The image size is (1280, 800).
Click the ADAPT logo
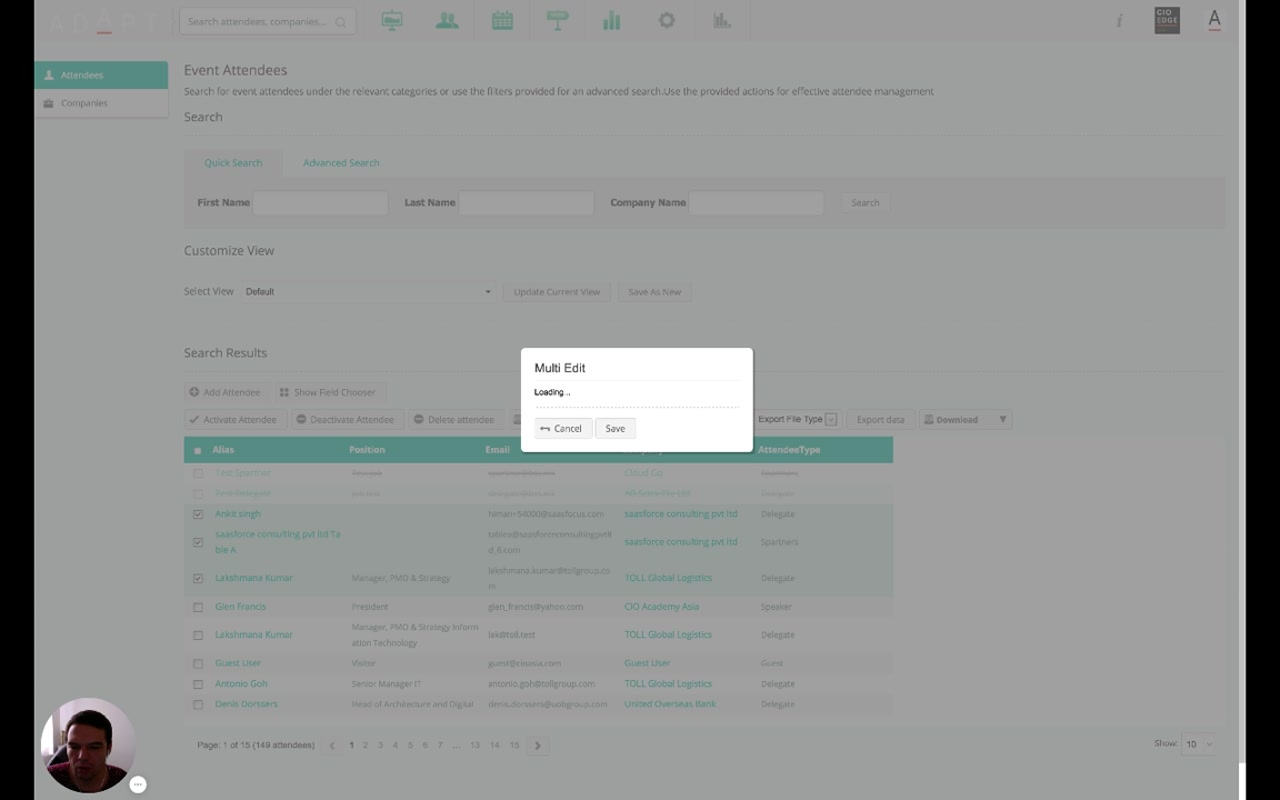tap(105, 21)
